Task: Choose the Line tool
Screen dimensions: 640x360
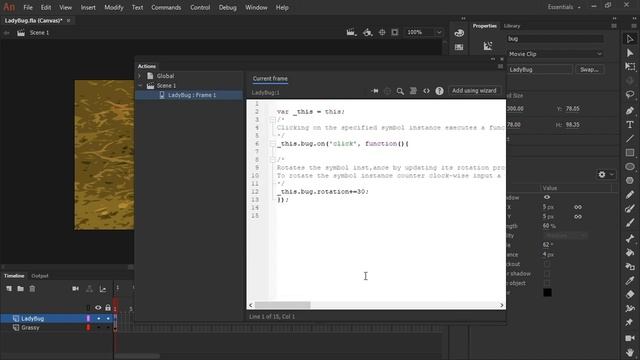Action: 630,139
